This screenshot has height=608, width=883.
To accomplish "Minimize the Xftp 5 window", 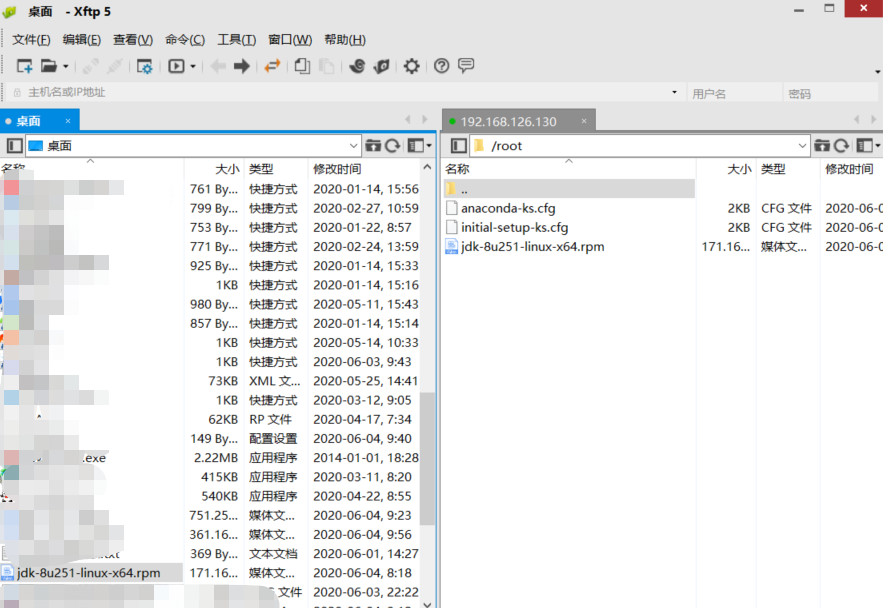I will coord(799,10).
